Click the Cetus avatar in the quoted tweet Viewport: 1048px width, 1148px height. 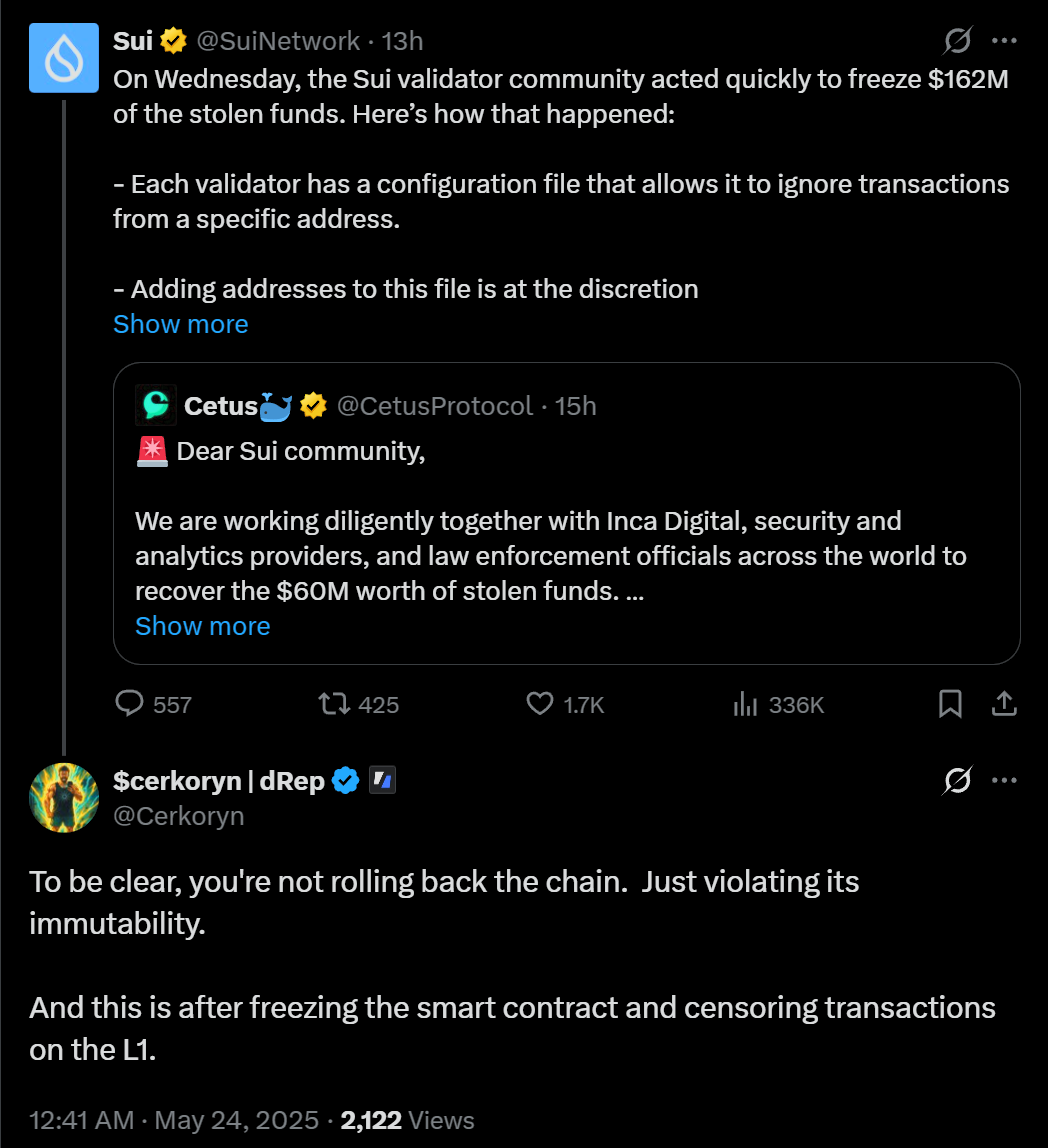tap(156, 405)
